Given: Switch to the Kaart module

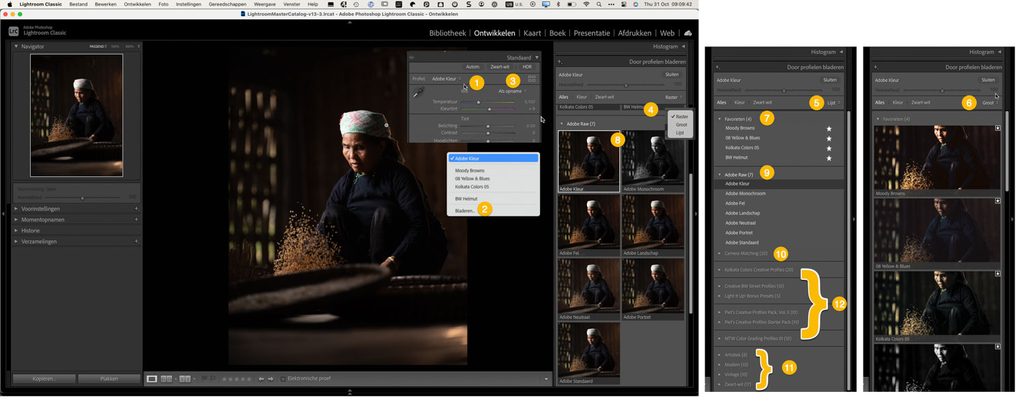Looking at the screenshot, I should coord(532,33).
